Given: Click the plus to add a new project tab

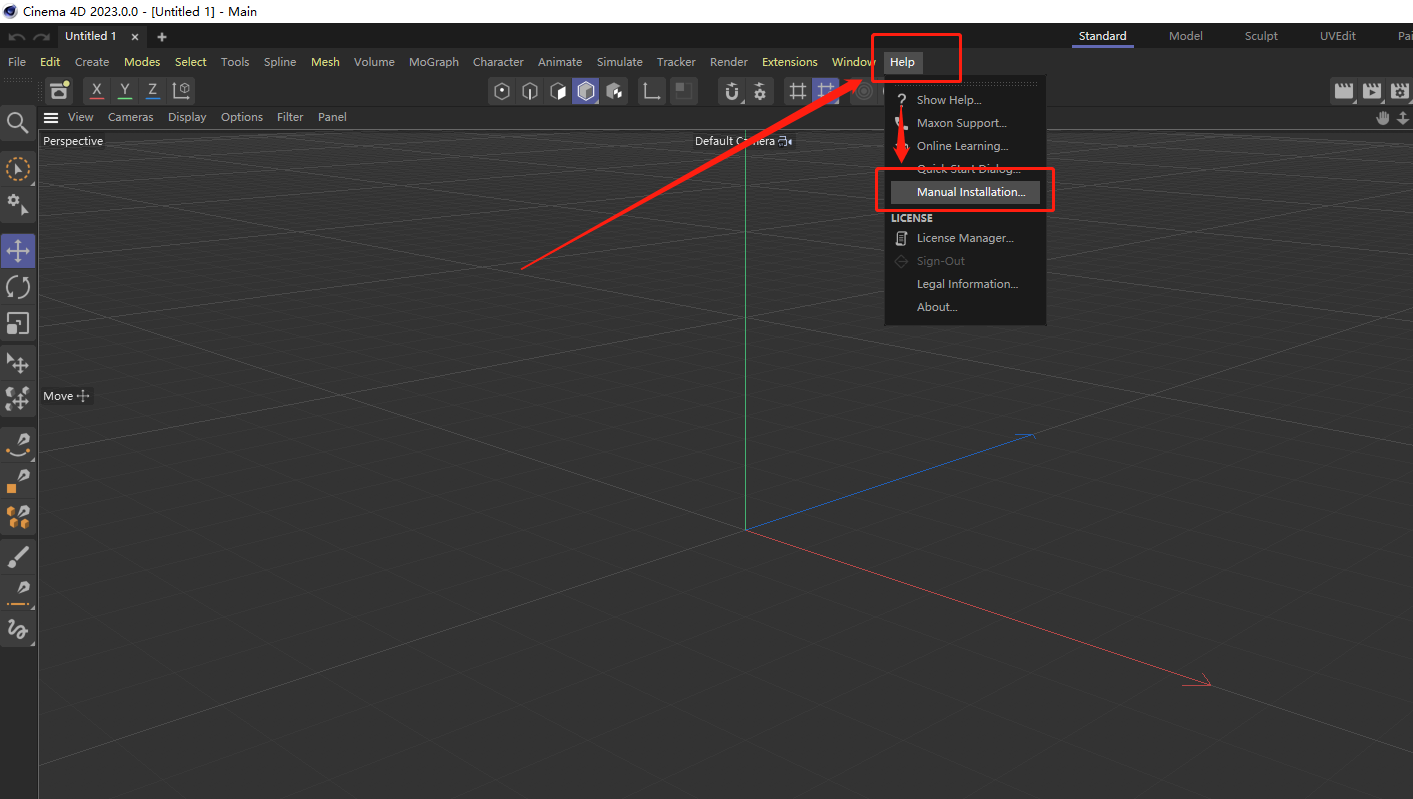Looking at the screenshot, I should click(x=161, y=36).
